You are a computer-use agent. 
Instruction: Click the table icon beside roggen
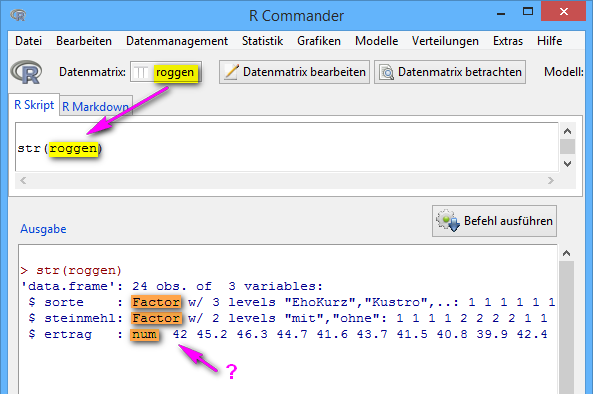pyautogui.click(x=141, y=72)
